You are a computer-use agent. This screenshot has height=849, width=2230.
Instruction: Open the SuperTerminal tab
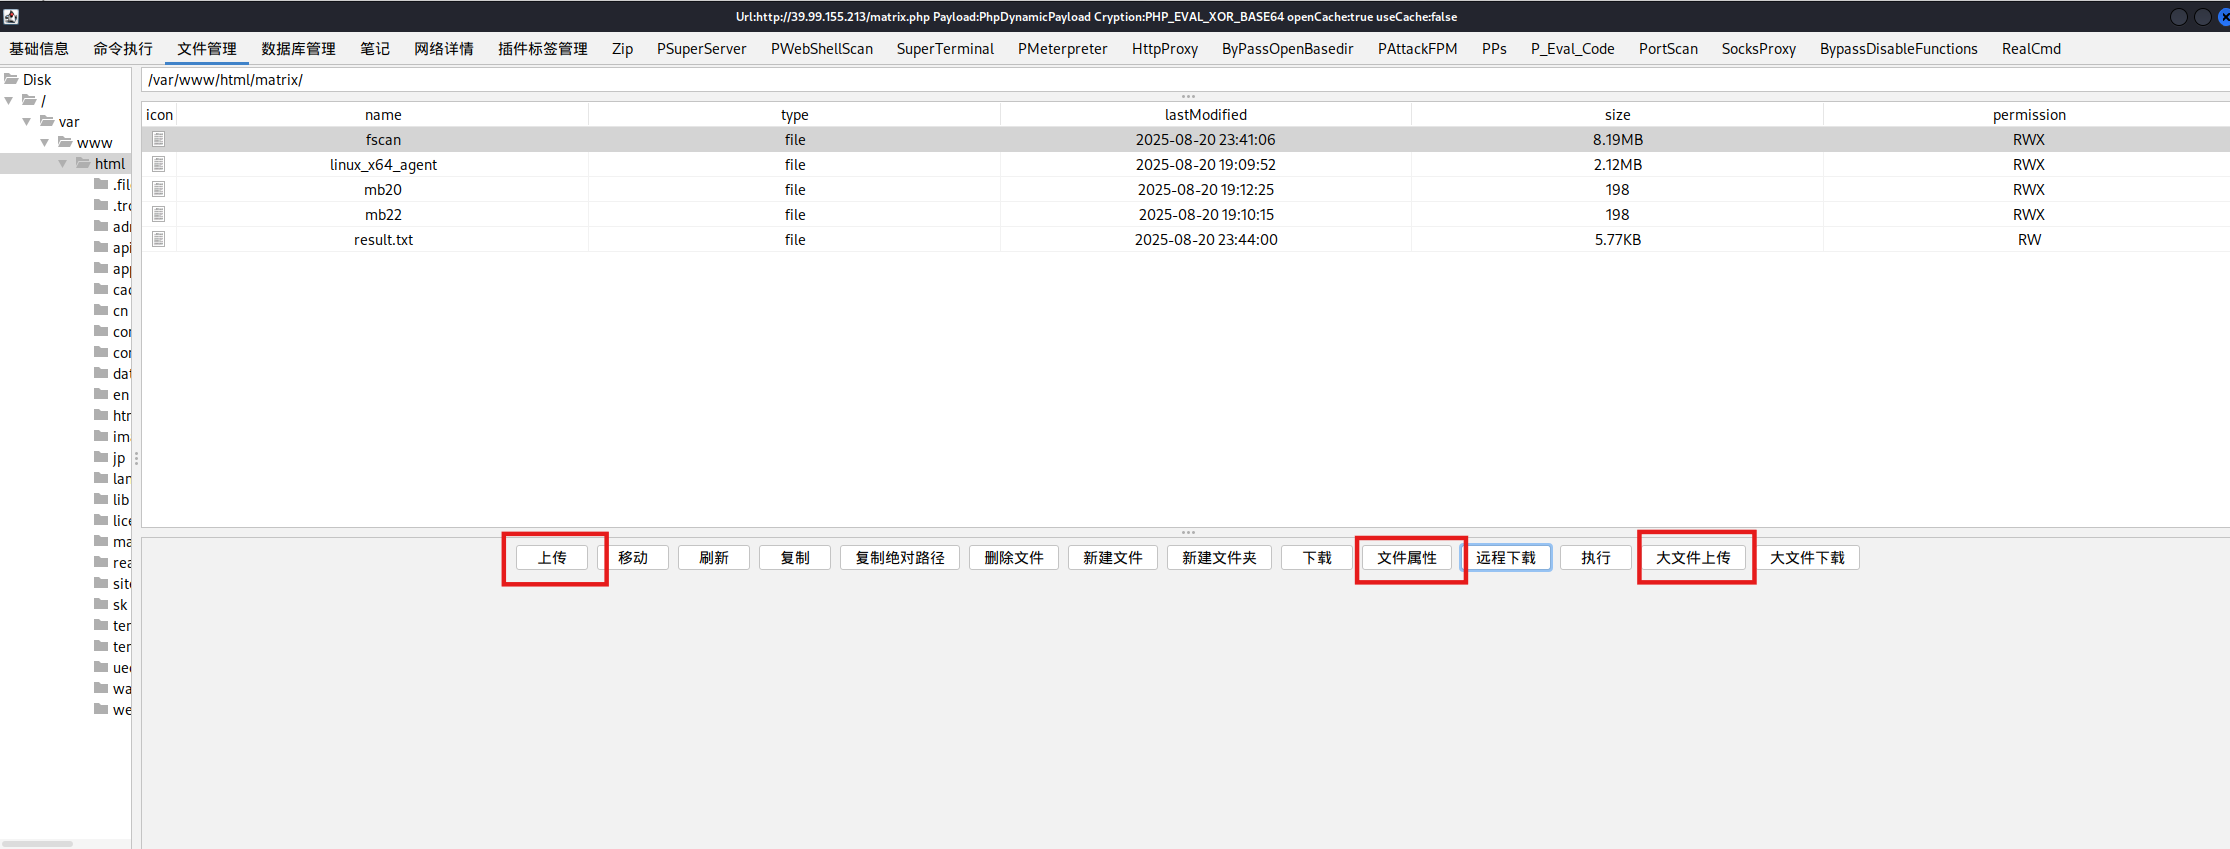point(945,48)
